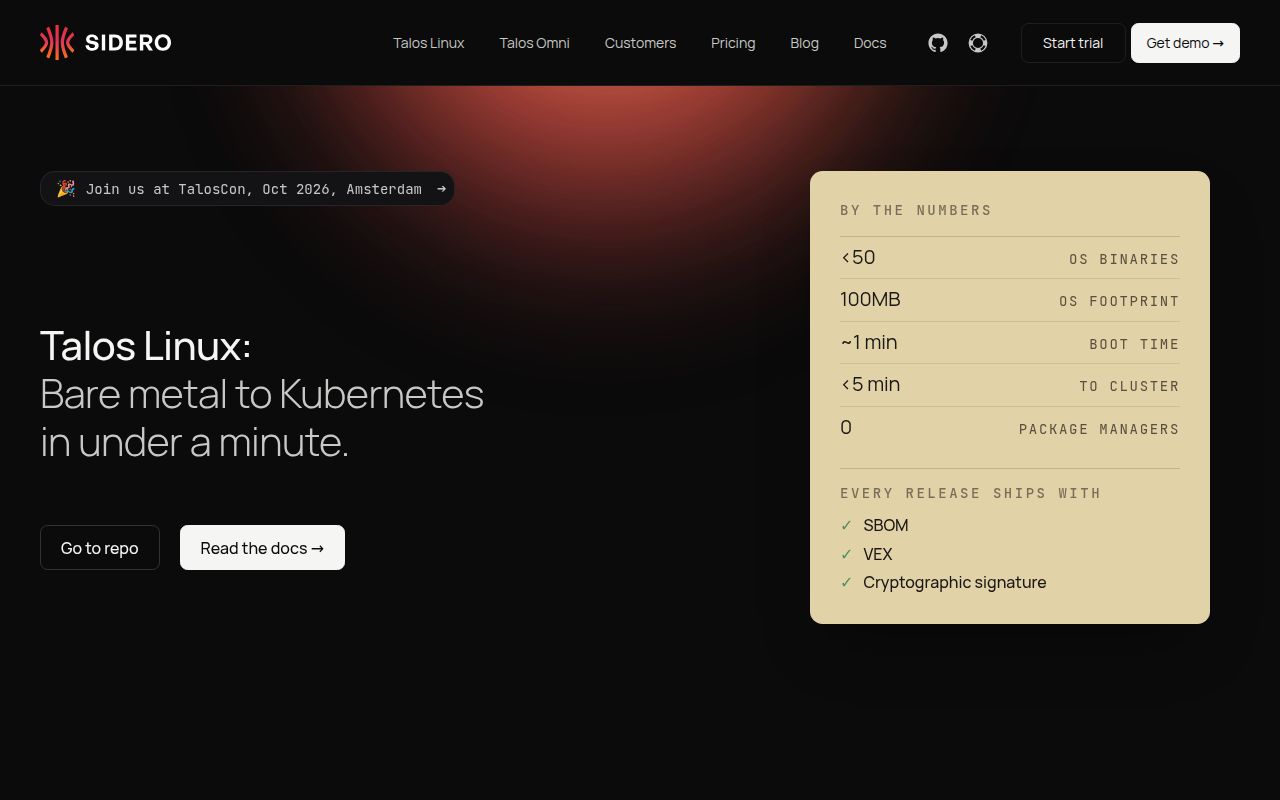This screenshot has width=1280, height=800.
Task: Open the Talos Linux menu item
Action: coord(428,43)
